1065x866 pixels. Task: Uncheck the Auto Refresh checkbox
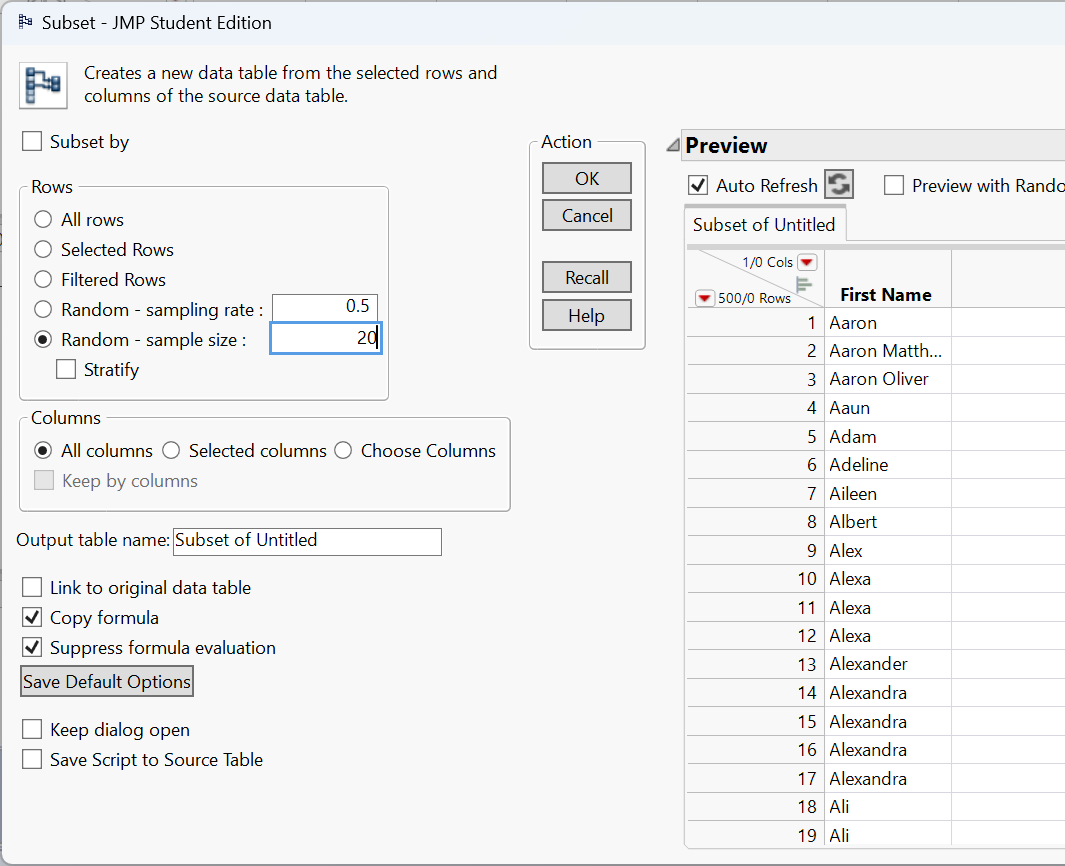pyautogui.click(x=698, y=186)
